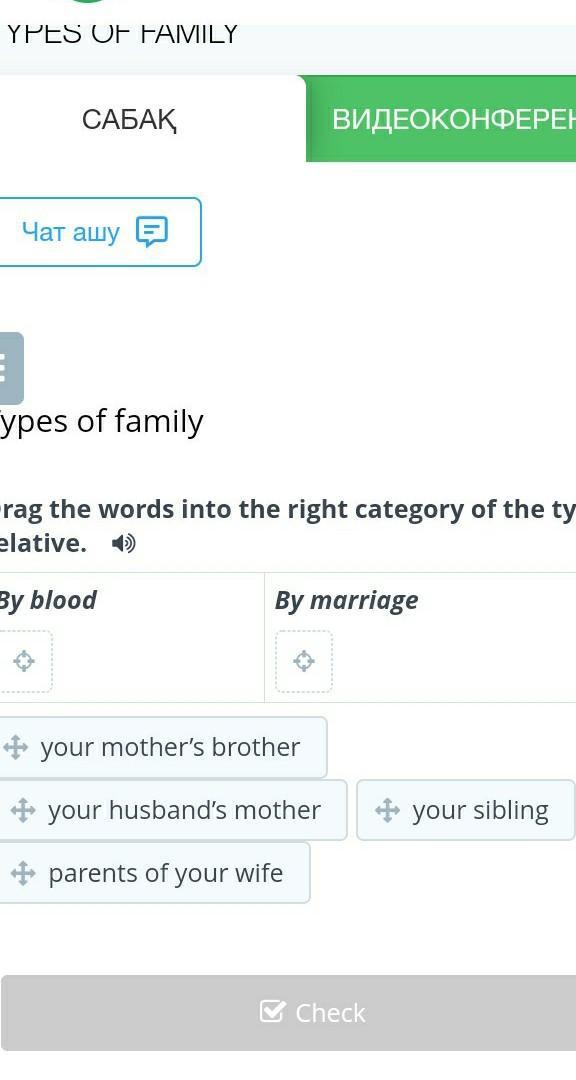The height and width of the screenshot is (1080, 576).
Task: Select the 'your sibling' word chip
Action: [x=466, y=810]
